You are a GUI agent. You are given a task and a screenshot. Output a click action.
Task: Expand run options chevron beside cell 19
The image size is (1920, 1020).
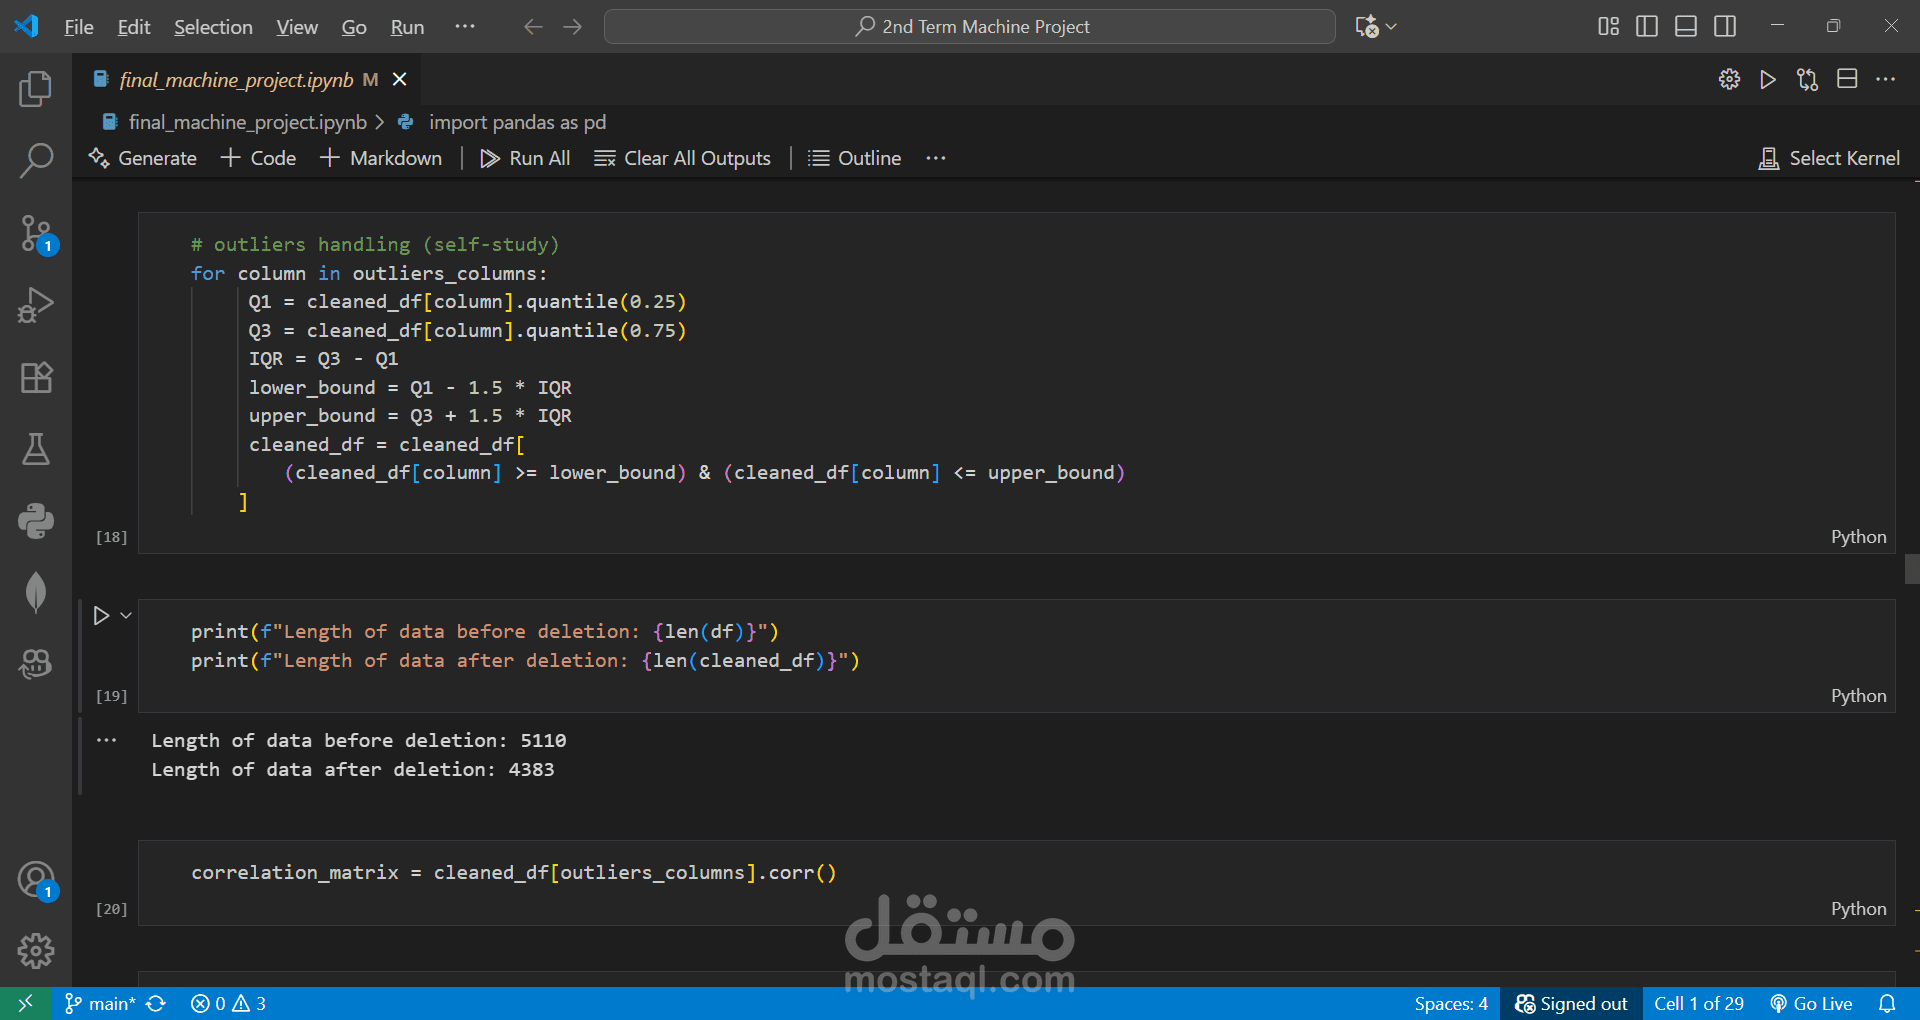(x=126, y=616)
